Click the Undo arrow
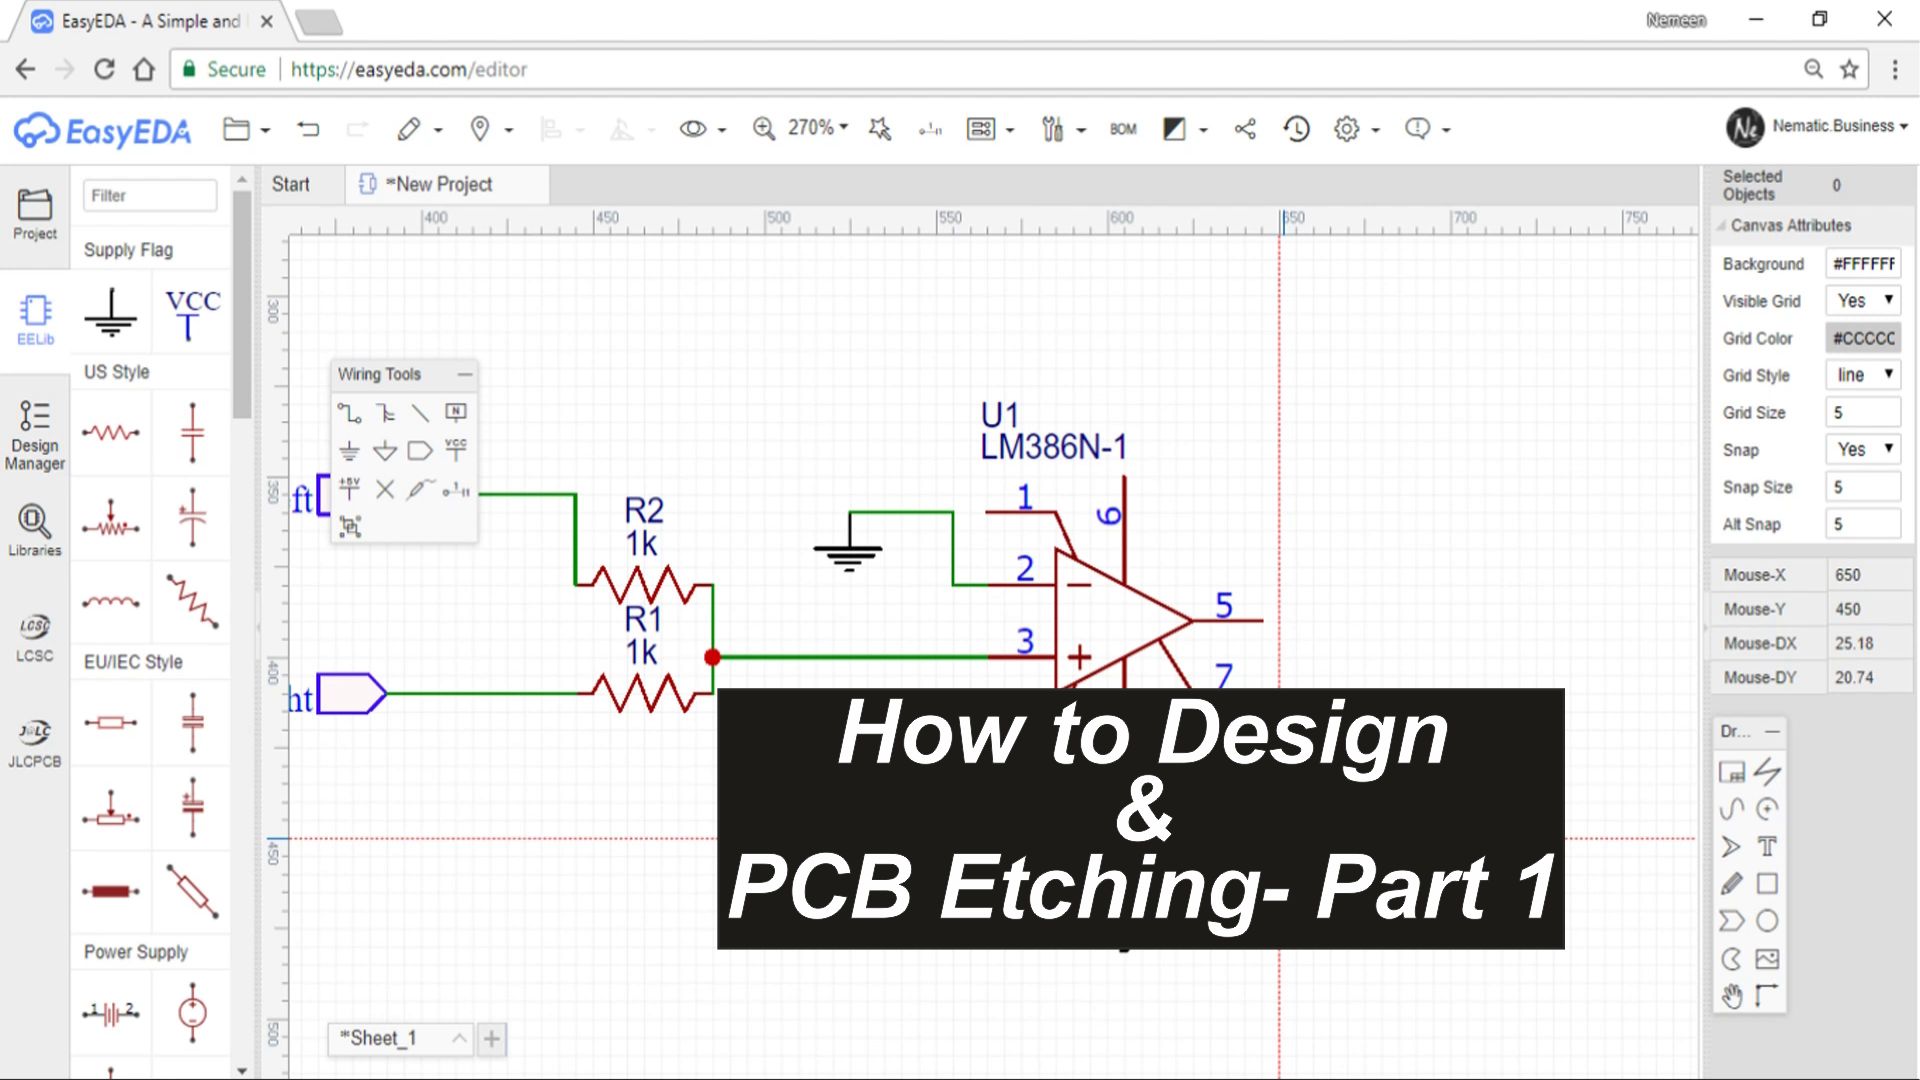This screenshot has width=1920, height=1080. click(x=308, y=128)
